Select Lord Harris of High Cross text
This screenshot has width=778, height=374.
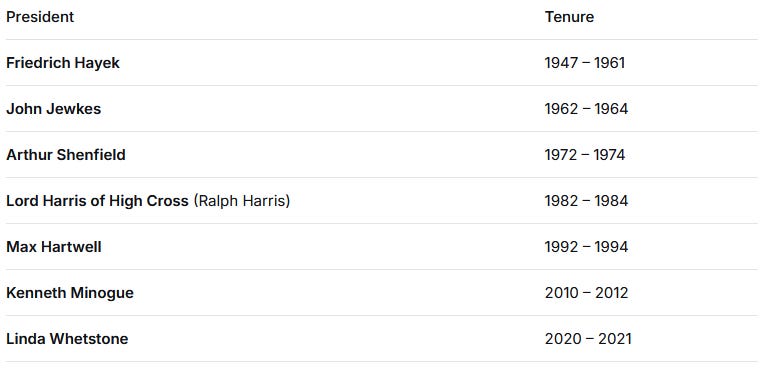(x=97, y=201)
